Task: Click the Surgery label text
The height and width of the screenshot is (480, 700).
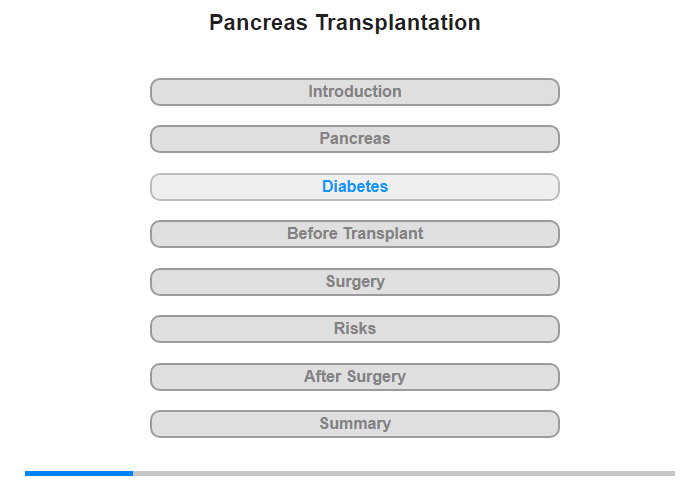Action: (x=355, y=281)
